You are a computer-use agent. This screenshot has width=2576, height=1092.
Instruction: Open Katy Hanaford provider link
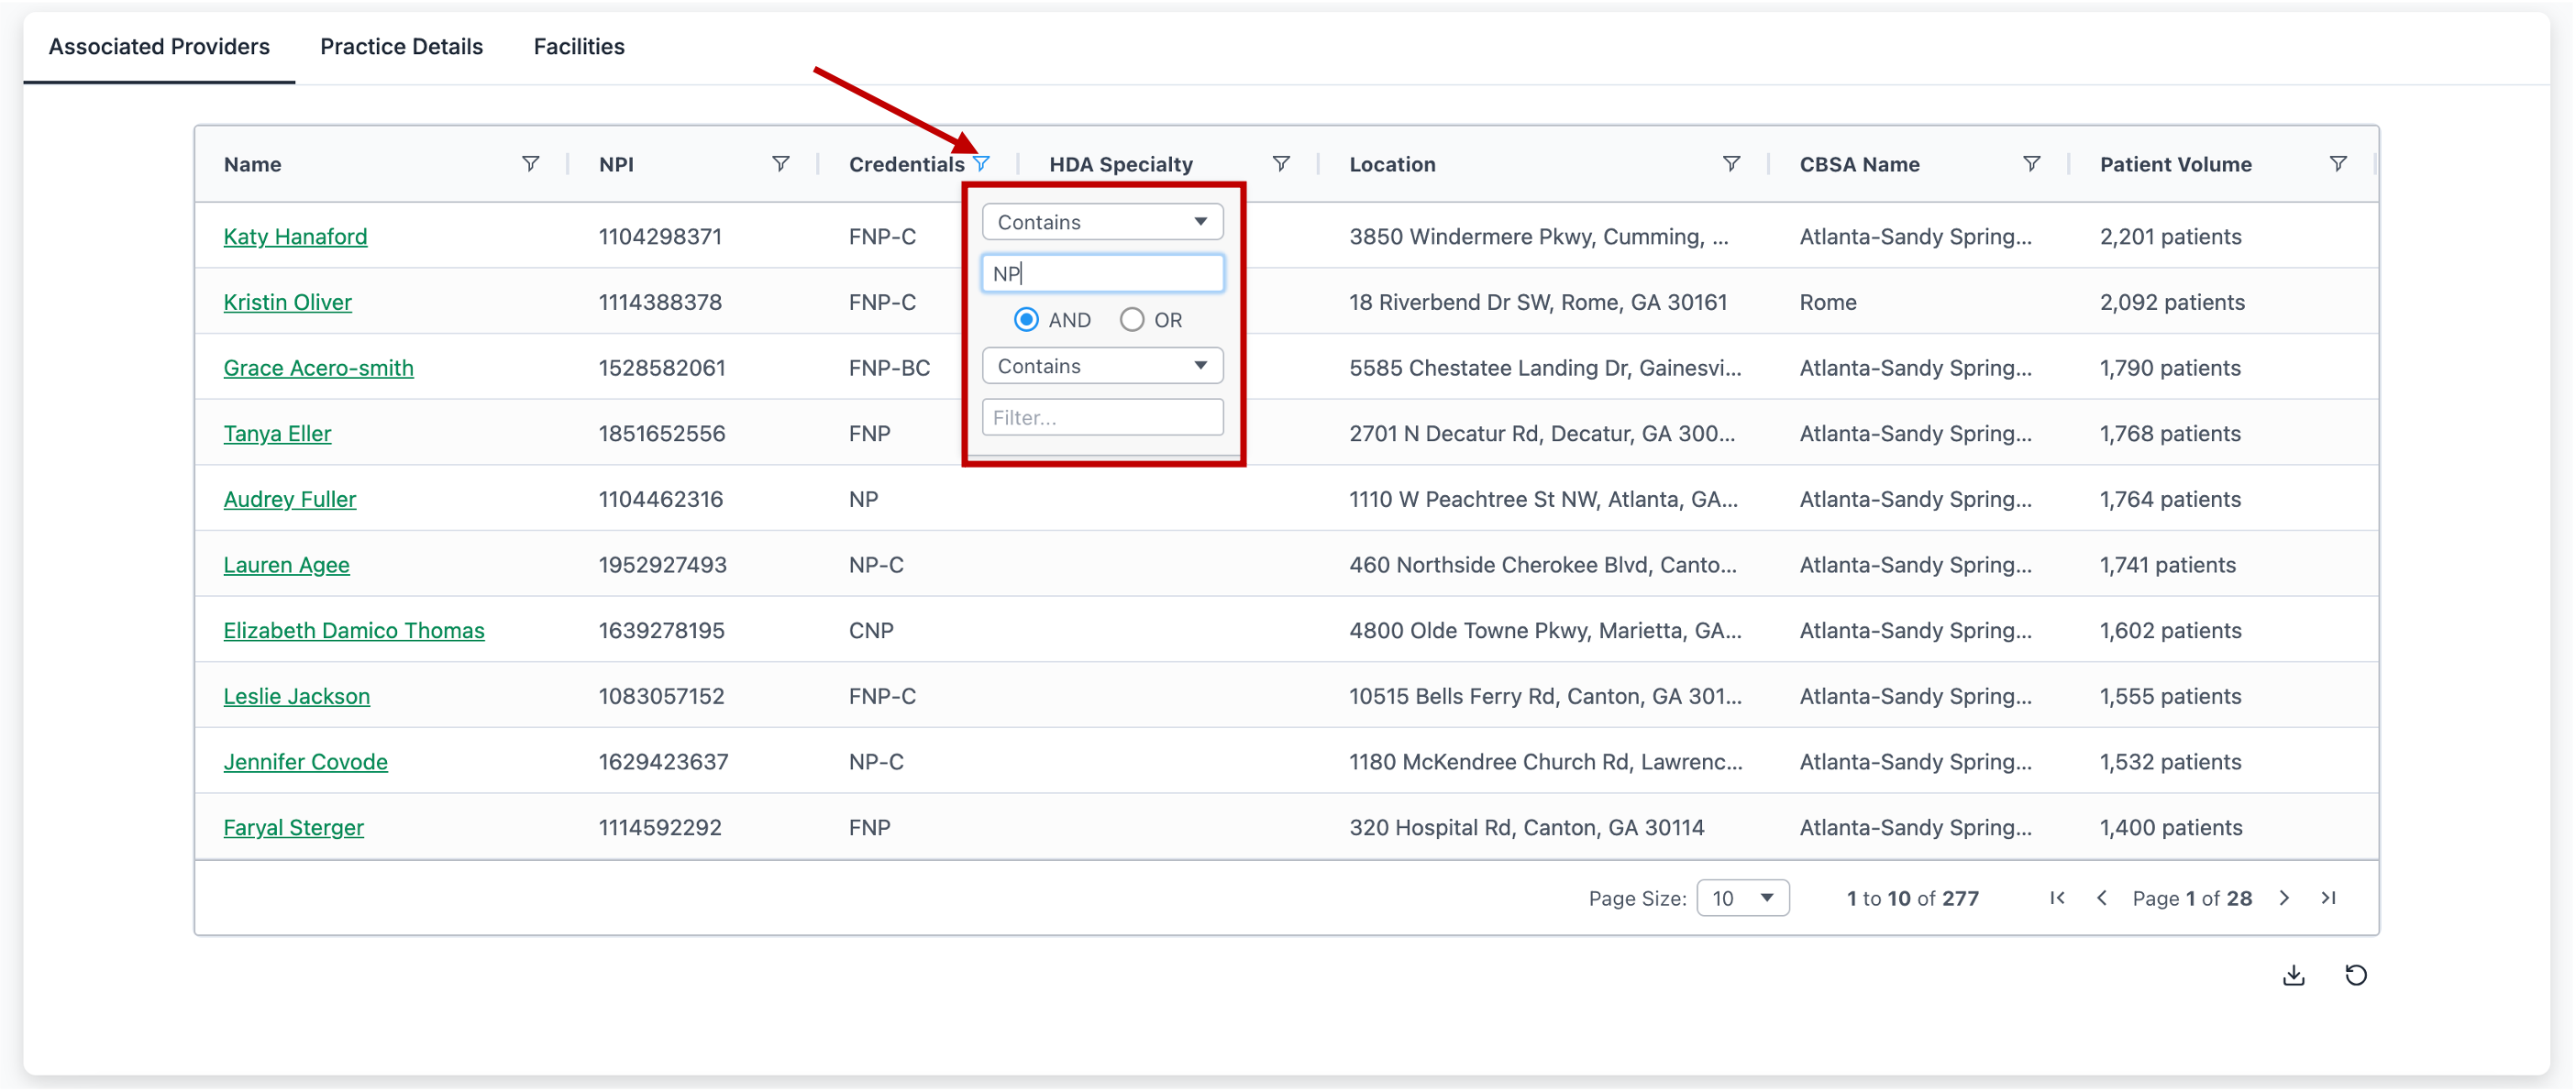click(x=295, y=237)
